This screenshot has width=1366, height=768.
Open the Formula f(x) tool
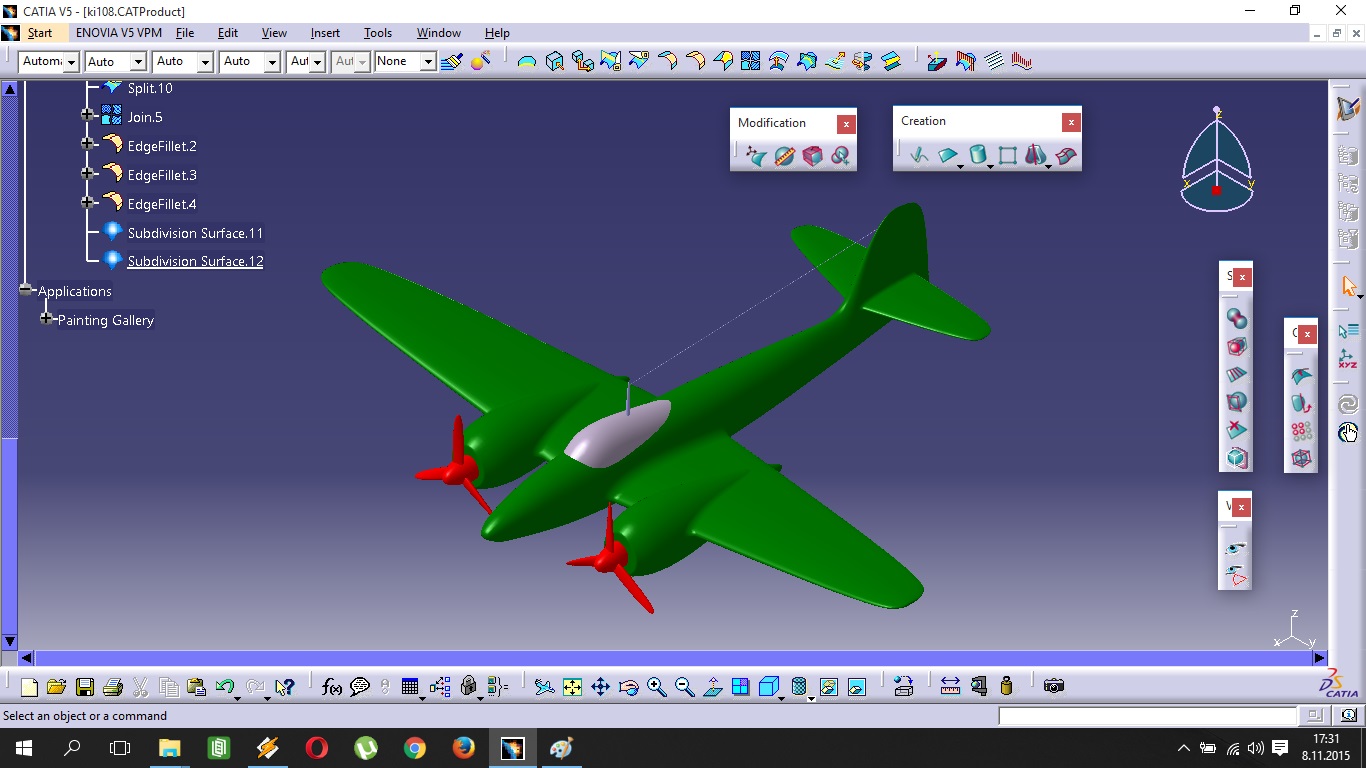coord(332,687)
